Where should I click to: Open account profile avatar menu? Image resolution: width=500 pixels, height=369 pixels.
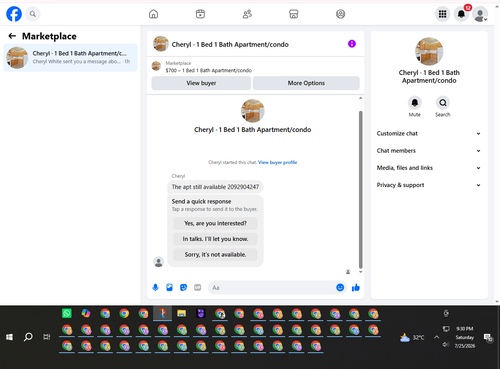(480, 14)
